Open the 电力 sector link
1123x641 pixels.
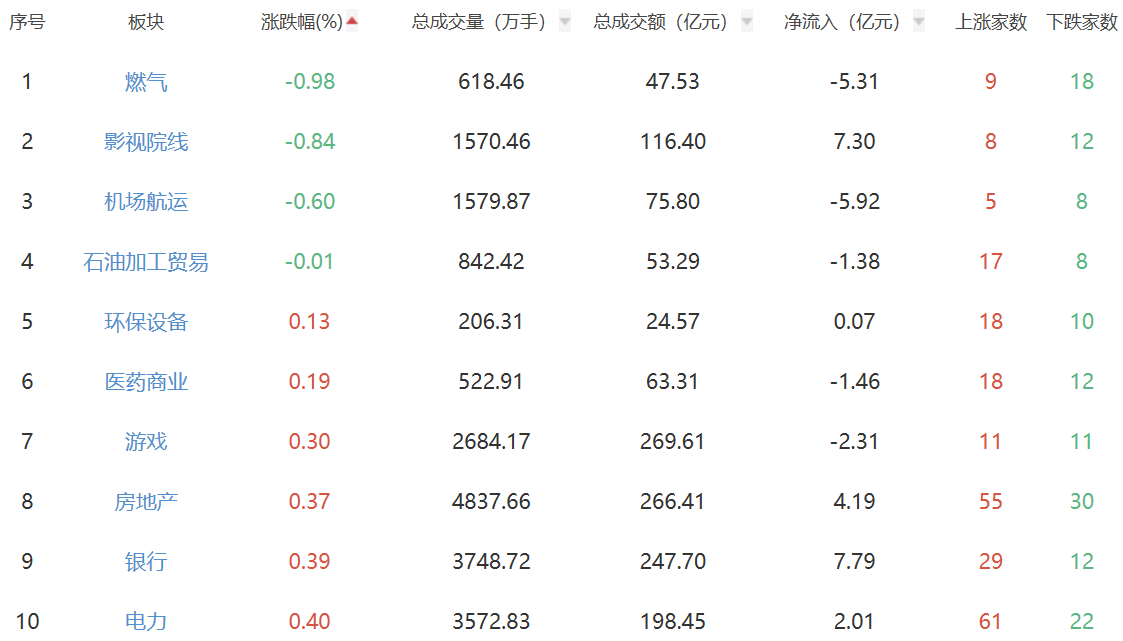click(146, 621)
